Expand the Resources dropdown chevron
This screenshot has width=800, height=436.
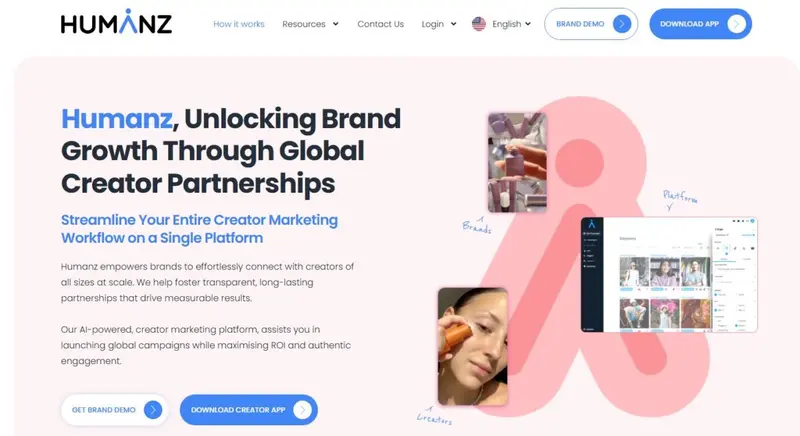click(x=335, y=24)
